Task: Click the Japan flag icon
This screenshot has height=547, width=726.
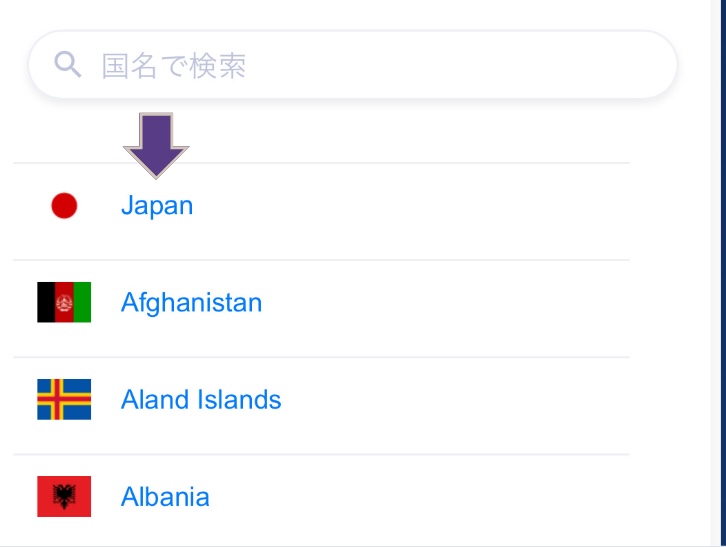Action: click(64, 206)
